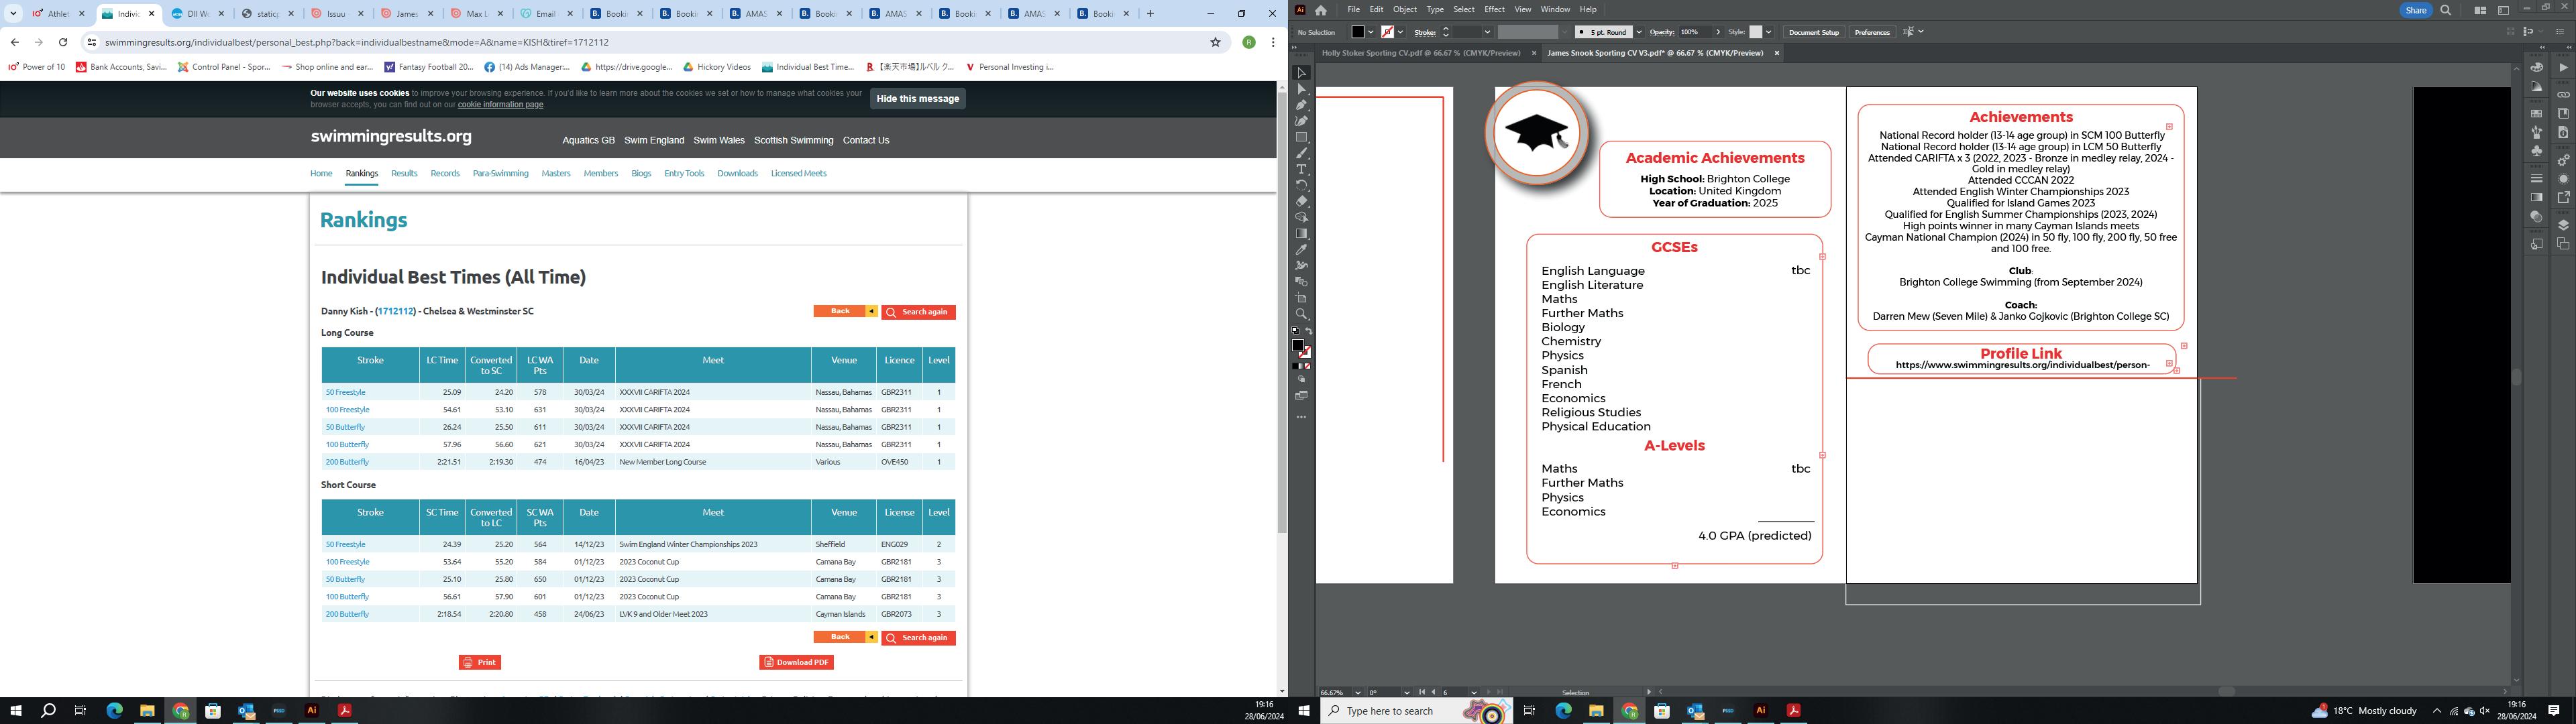Expand the stroke weight dropdown
The height and width of the screenshot is (724, 2576).
tap(1487, 32)
